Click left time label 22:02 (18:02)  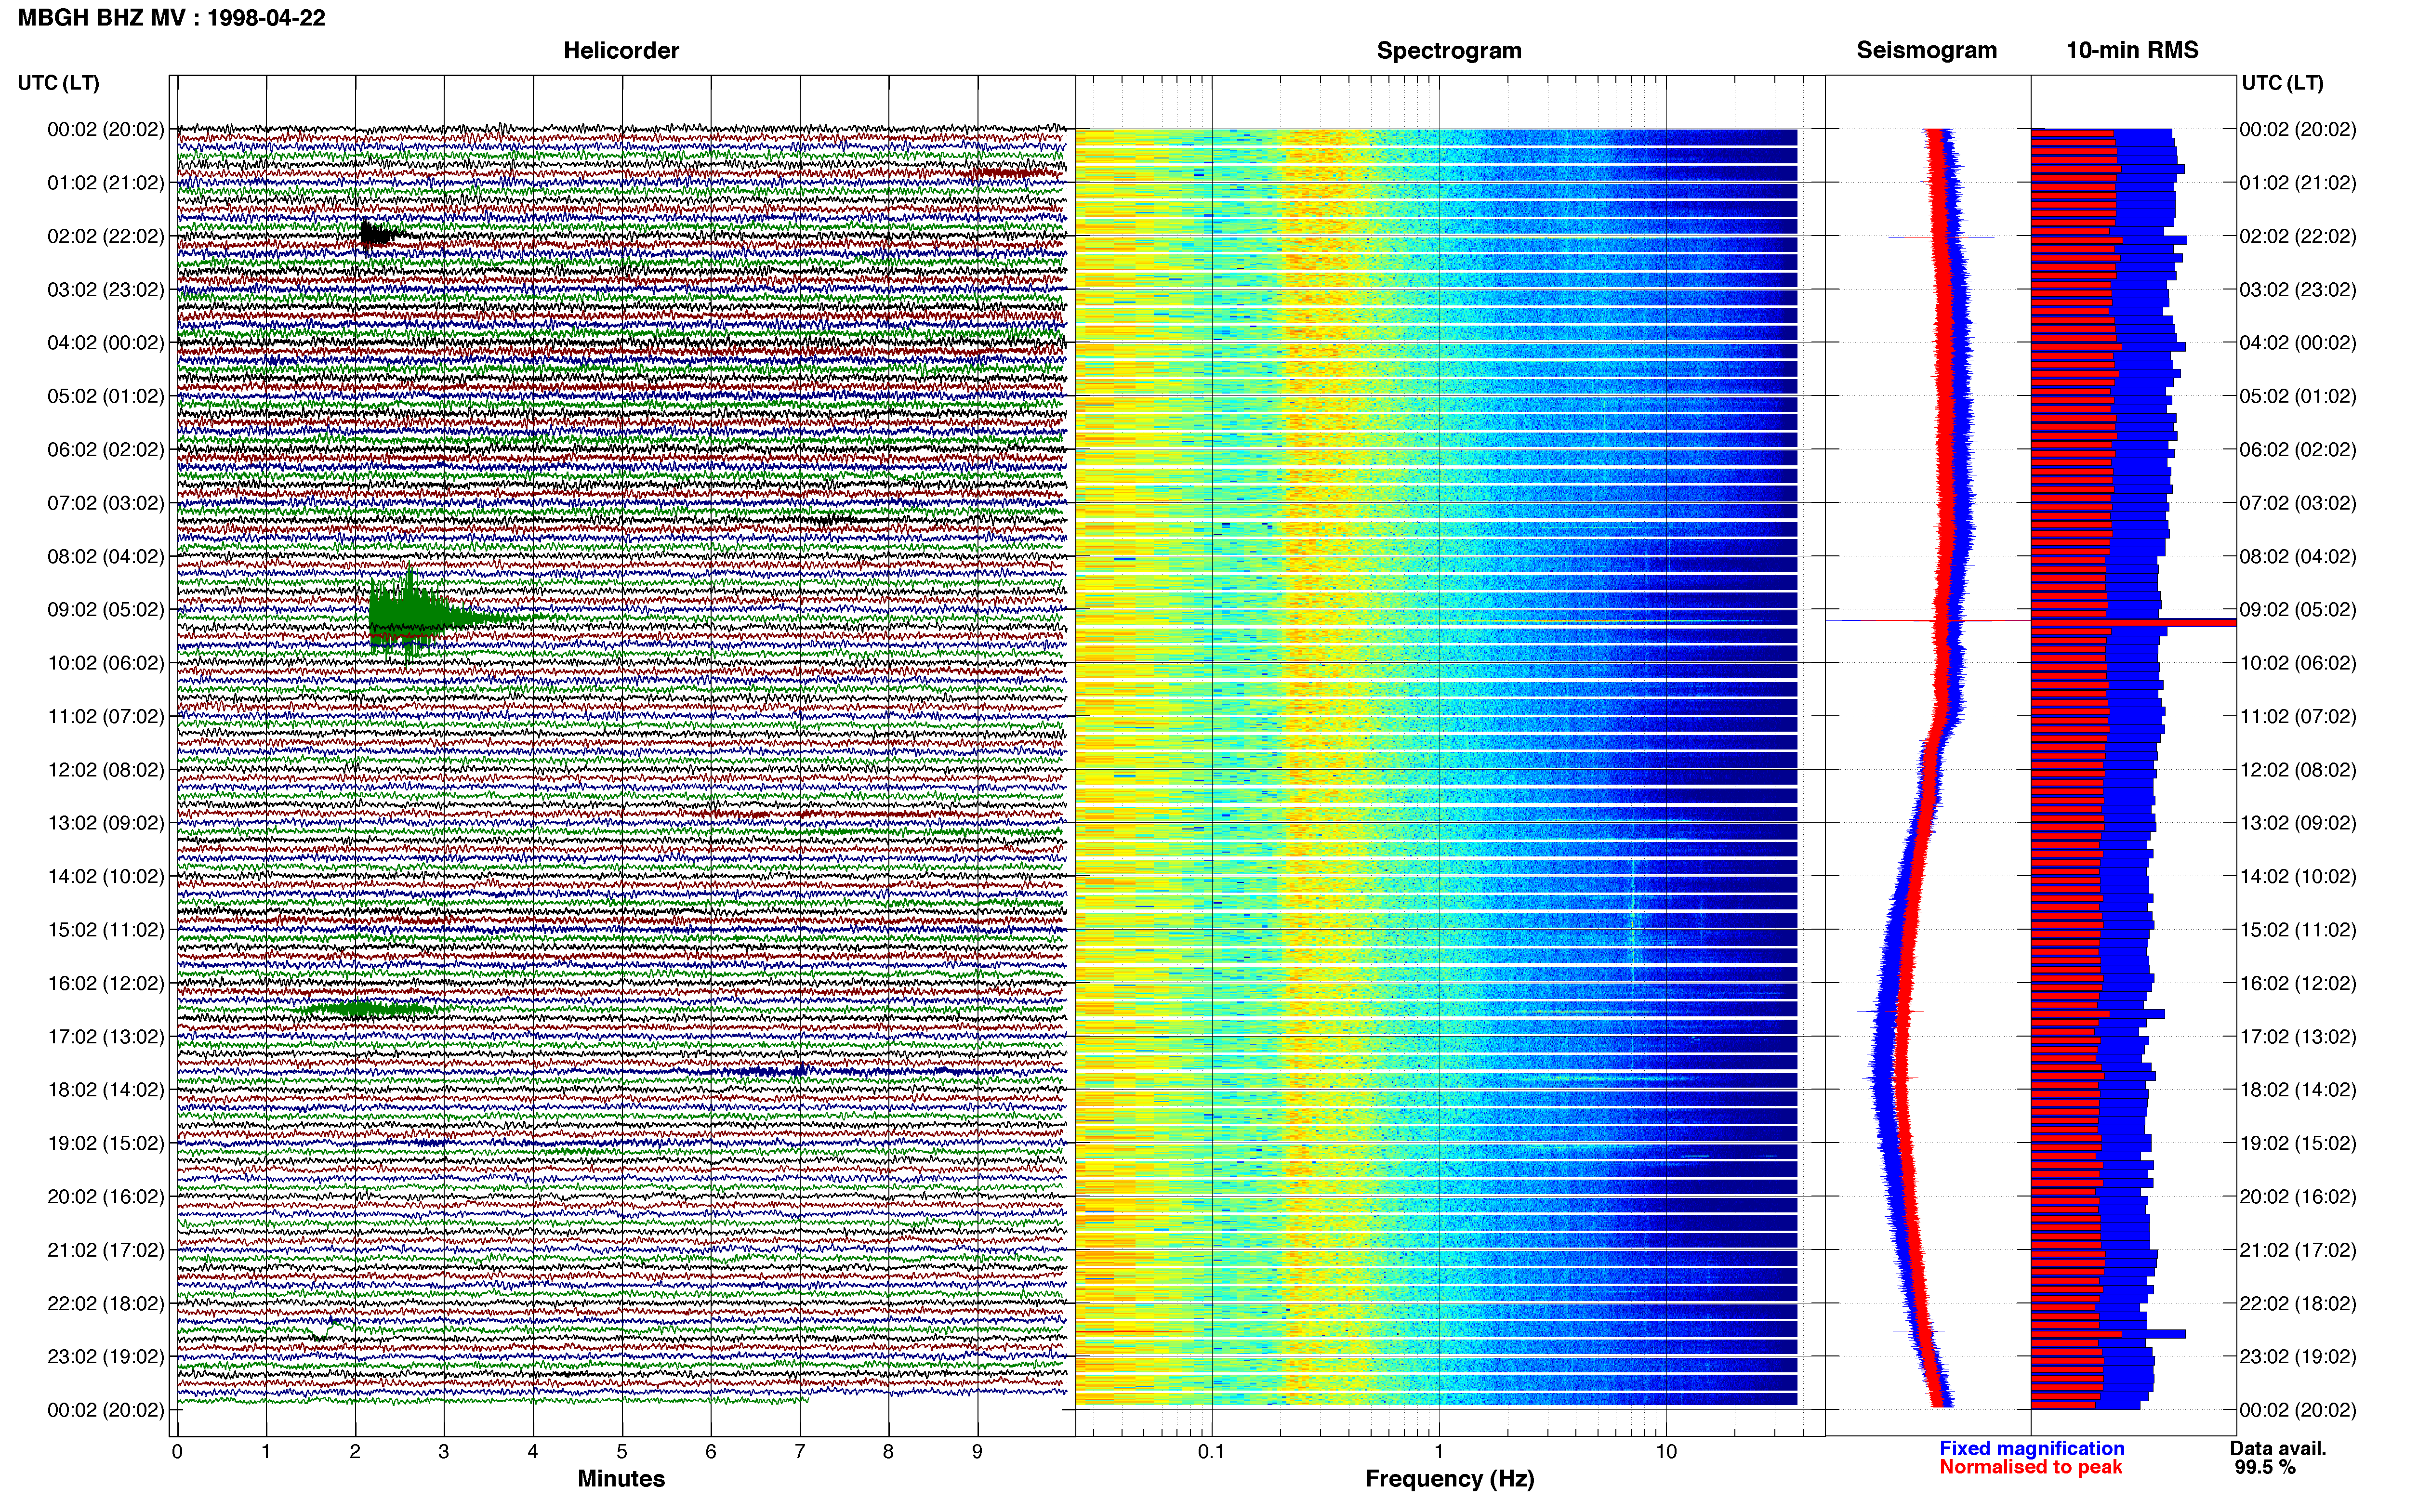click(x=106, y=1304)
